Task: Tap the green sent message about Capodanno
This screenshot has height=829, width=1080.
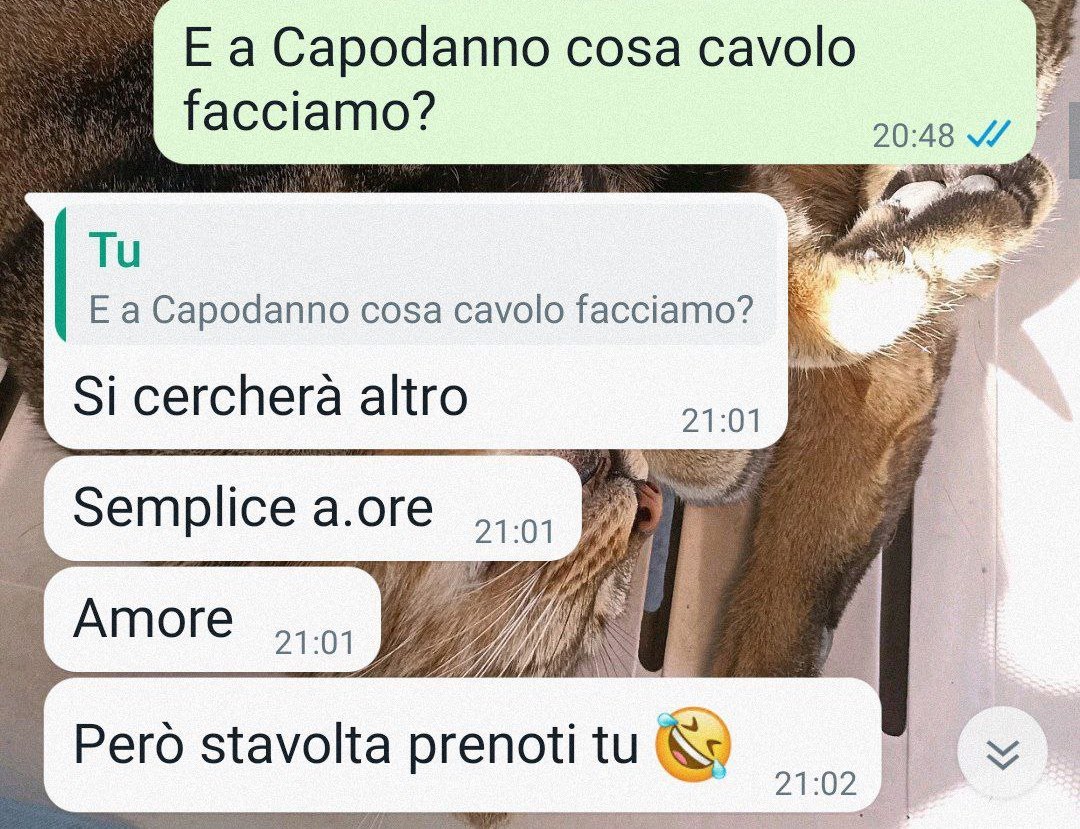Action: pos(594,81)
